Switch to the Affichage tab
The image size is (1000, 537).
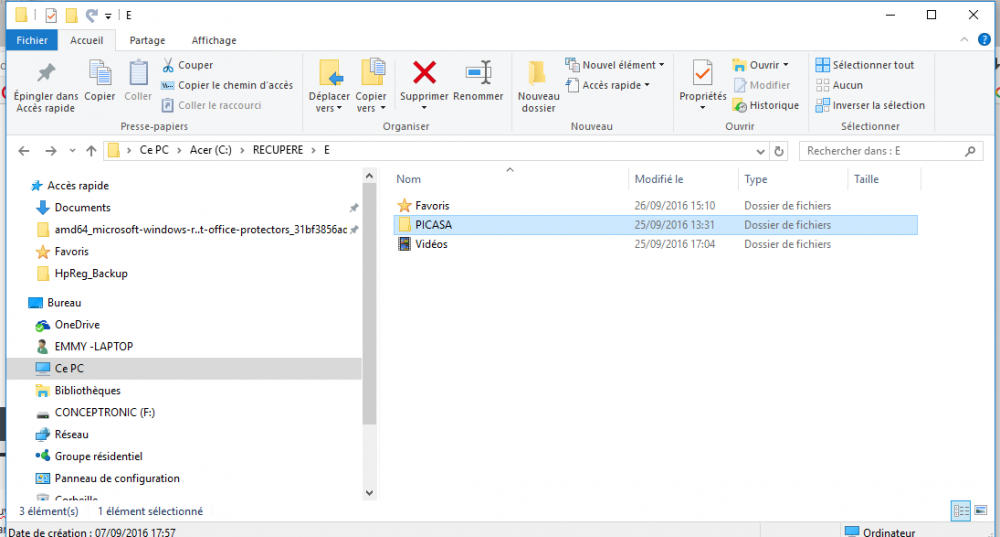click(214, 40)
